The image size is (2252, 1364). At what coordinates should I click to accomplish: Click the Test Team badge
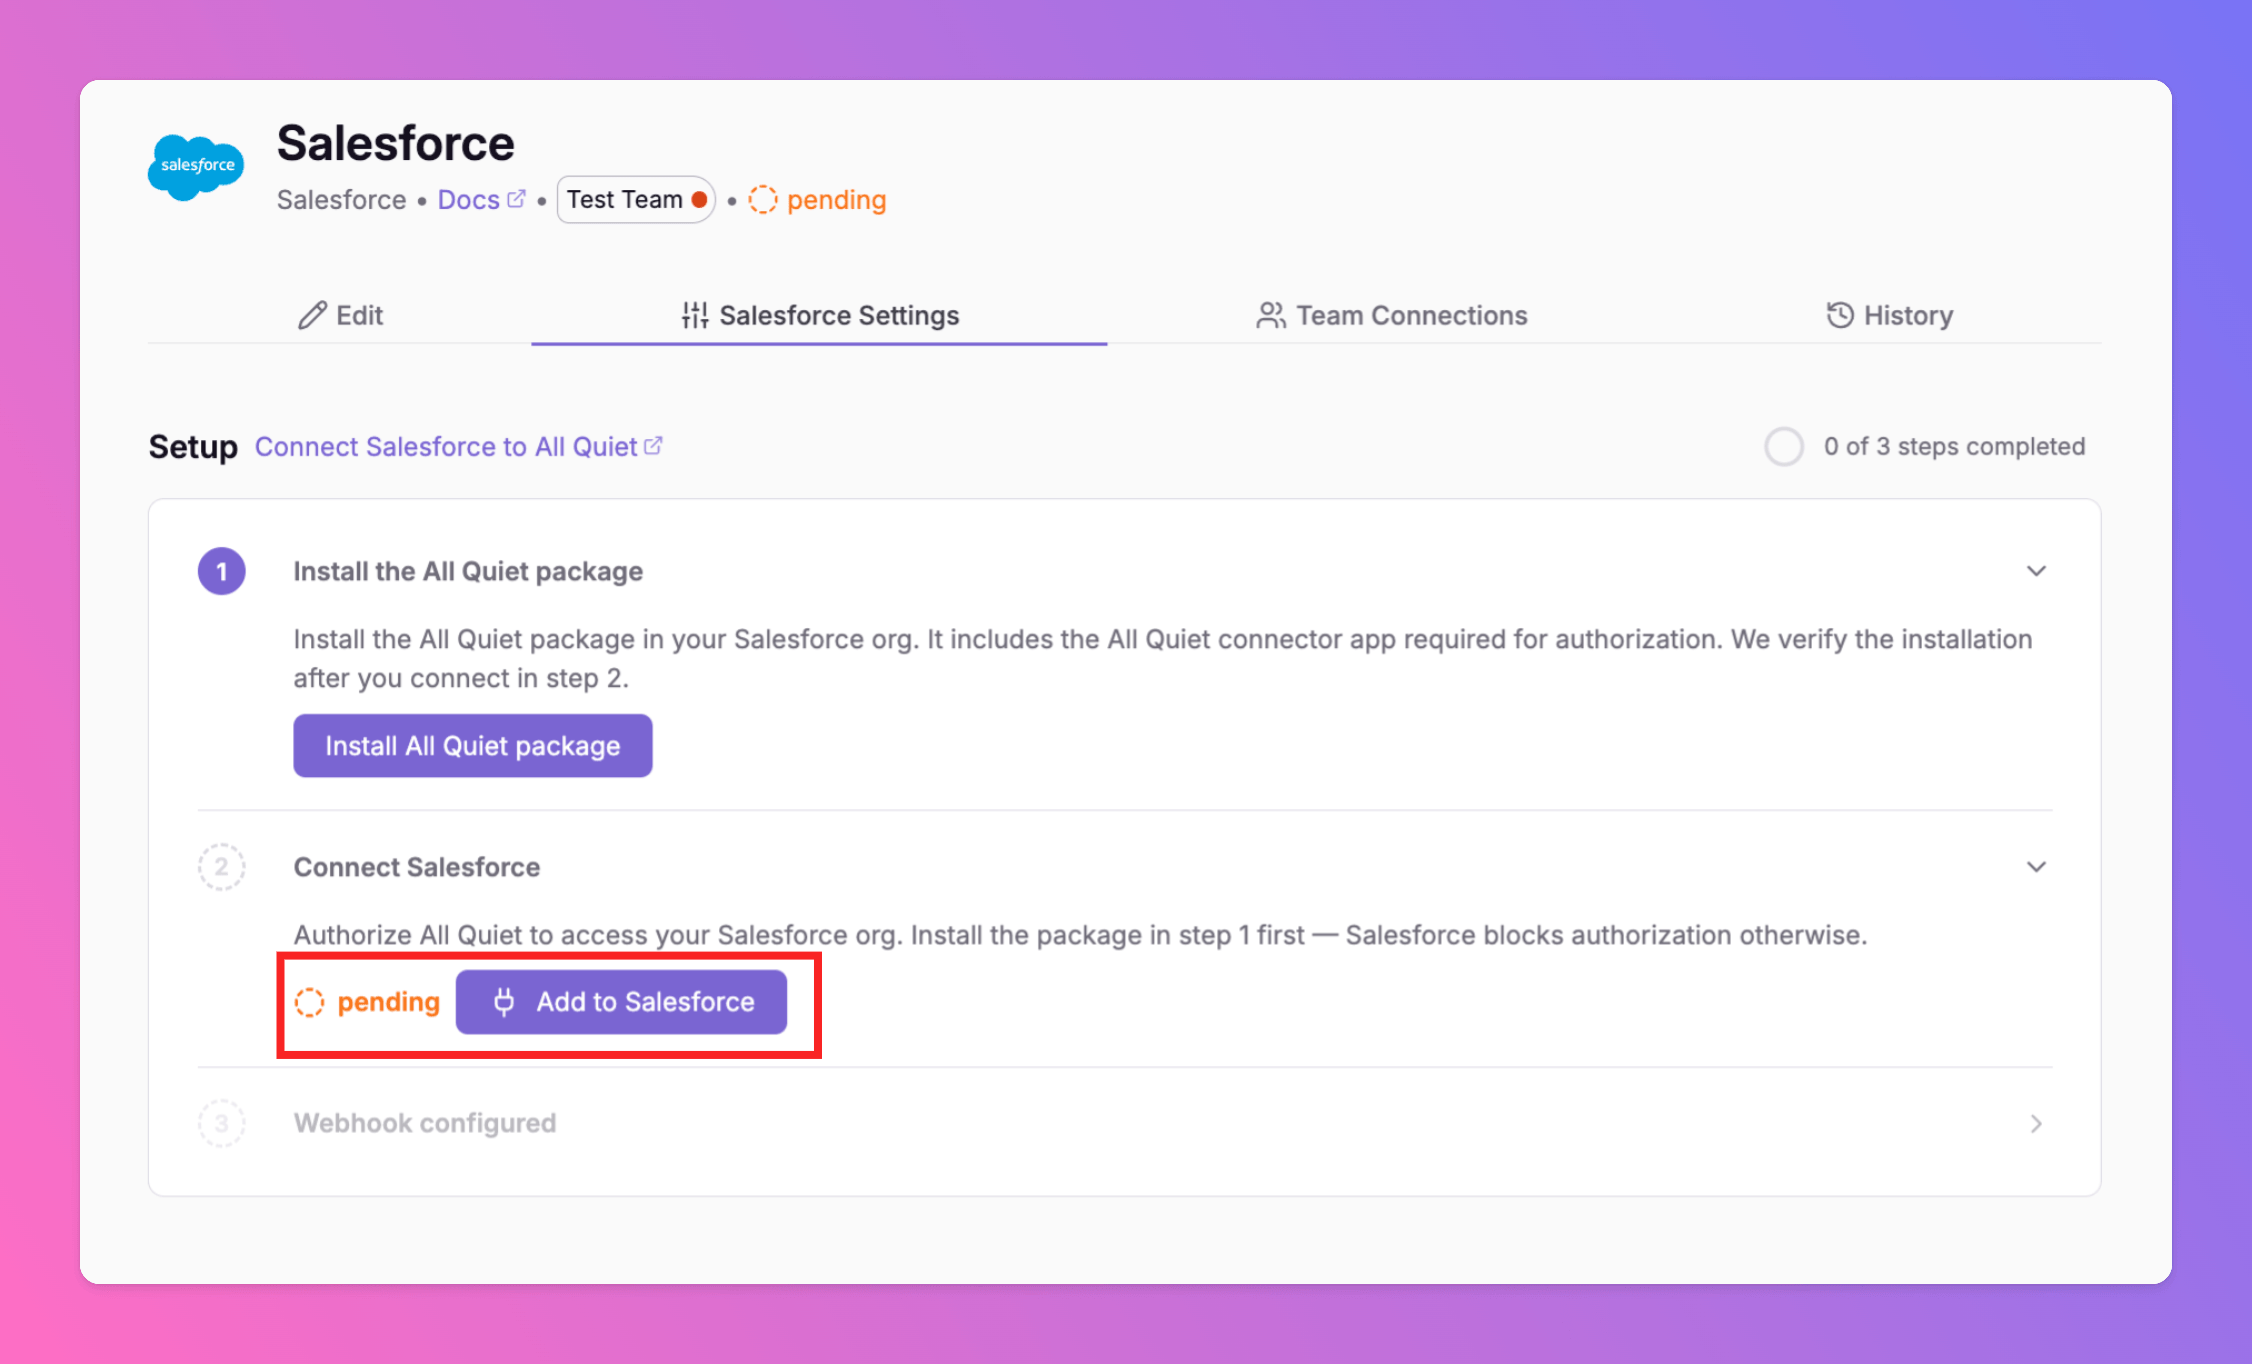pyautogui.click(x=636, y=200)
